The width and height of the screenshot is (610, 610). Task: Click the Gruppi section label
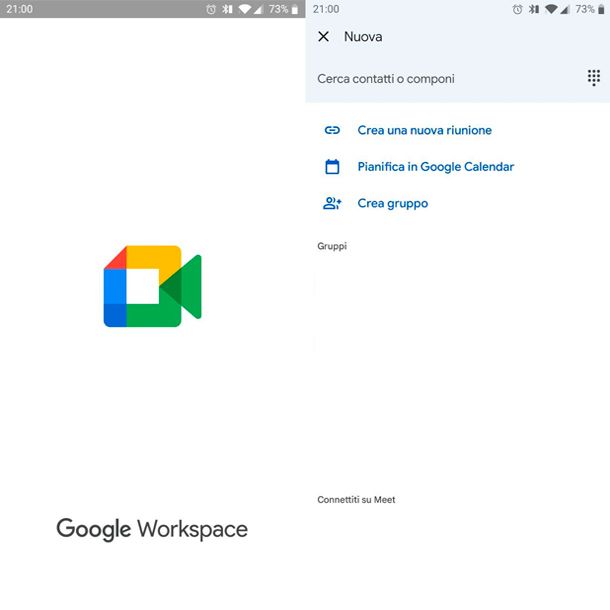click(332, 246)
